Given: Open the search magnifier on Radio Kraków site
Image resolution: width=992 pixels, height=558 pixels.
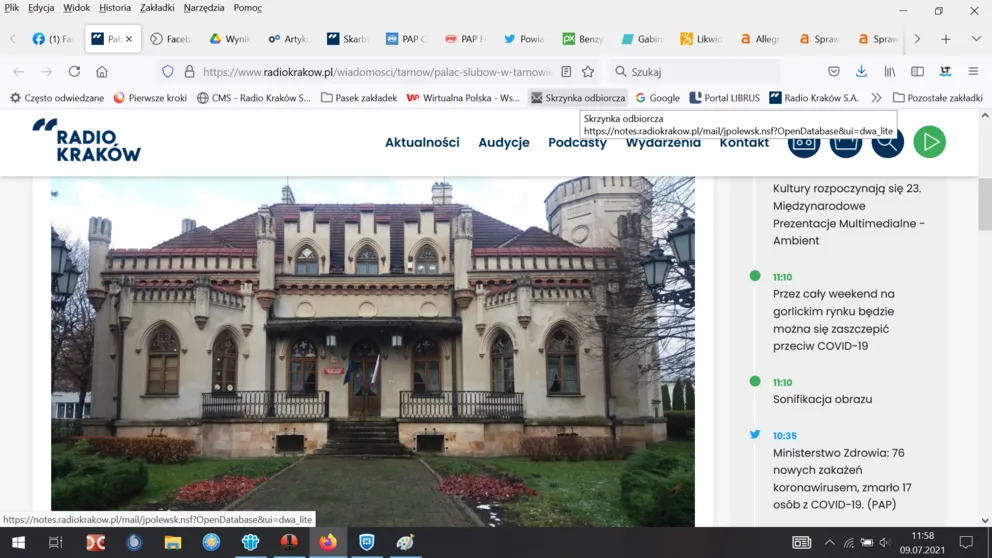Looking at the screenshot, I should (888, 144).
